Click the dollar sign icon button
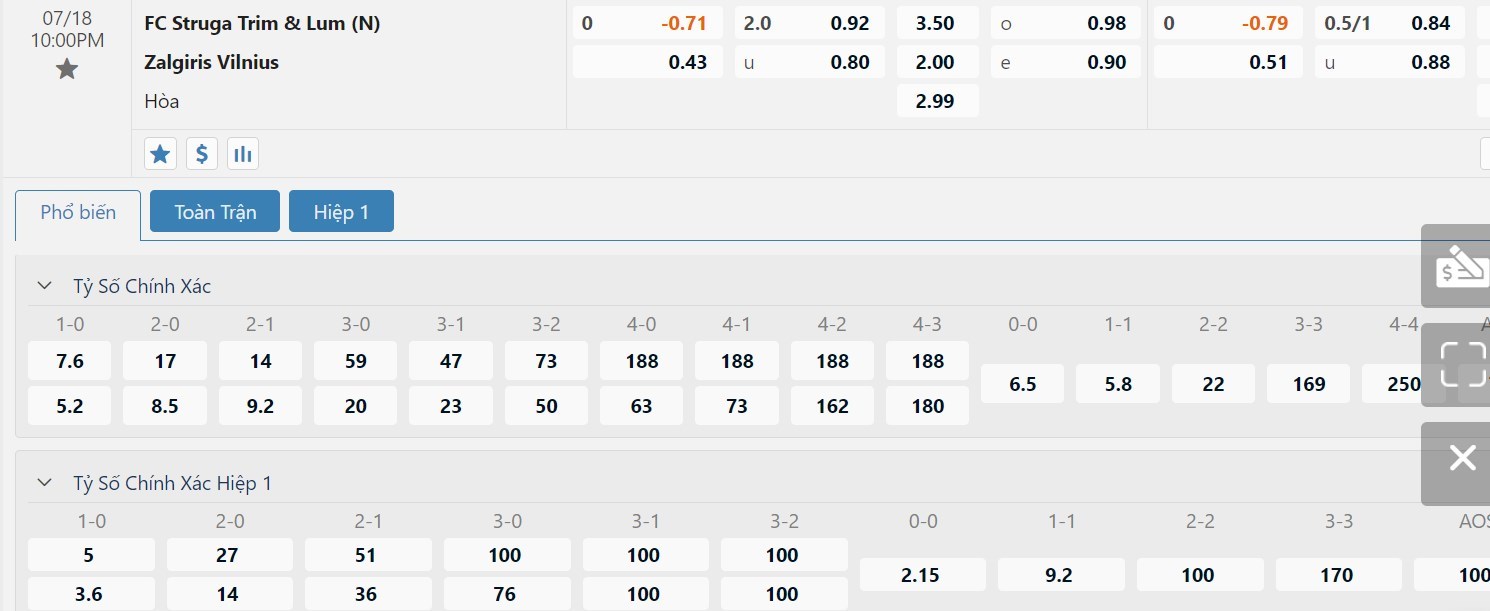 201,154
